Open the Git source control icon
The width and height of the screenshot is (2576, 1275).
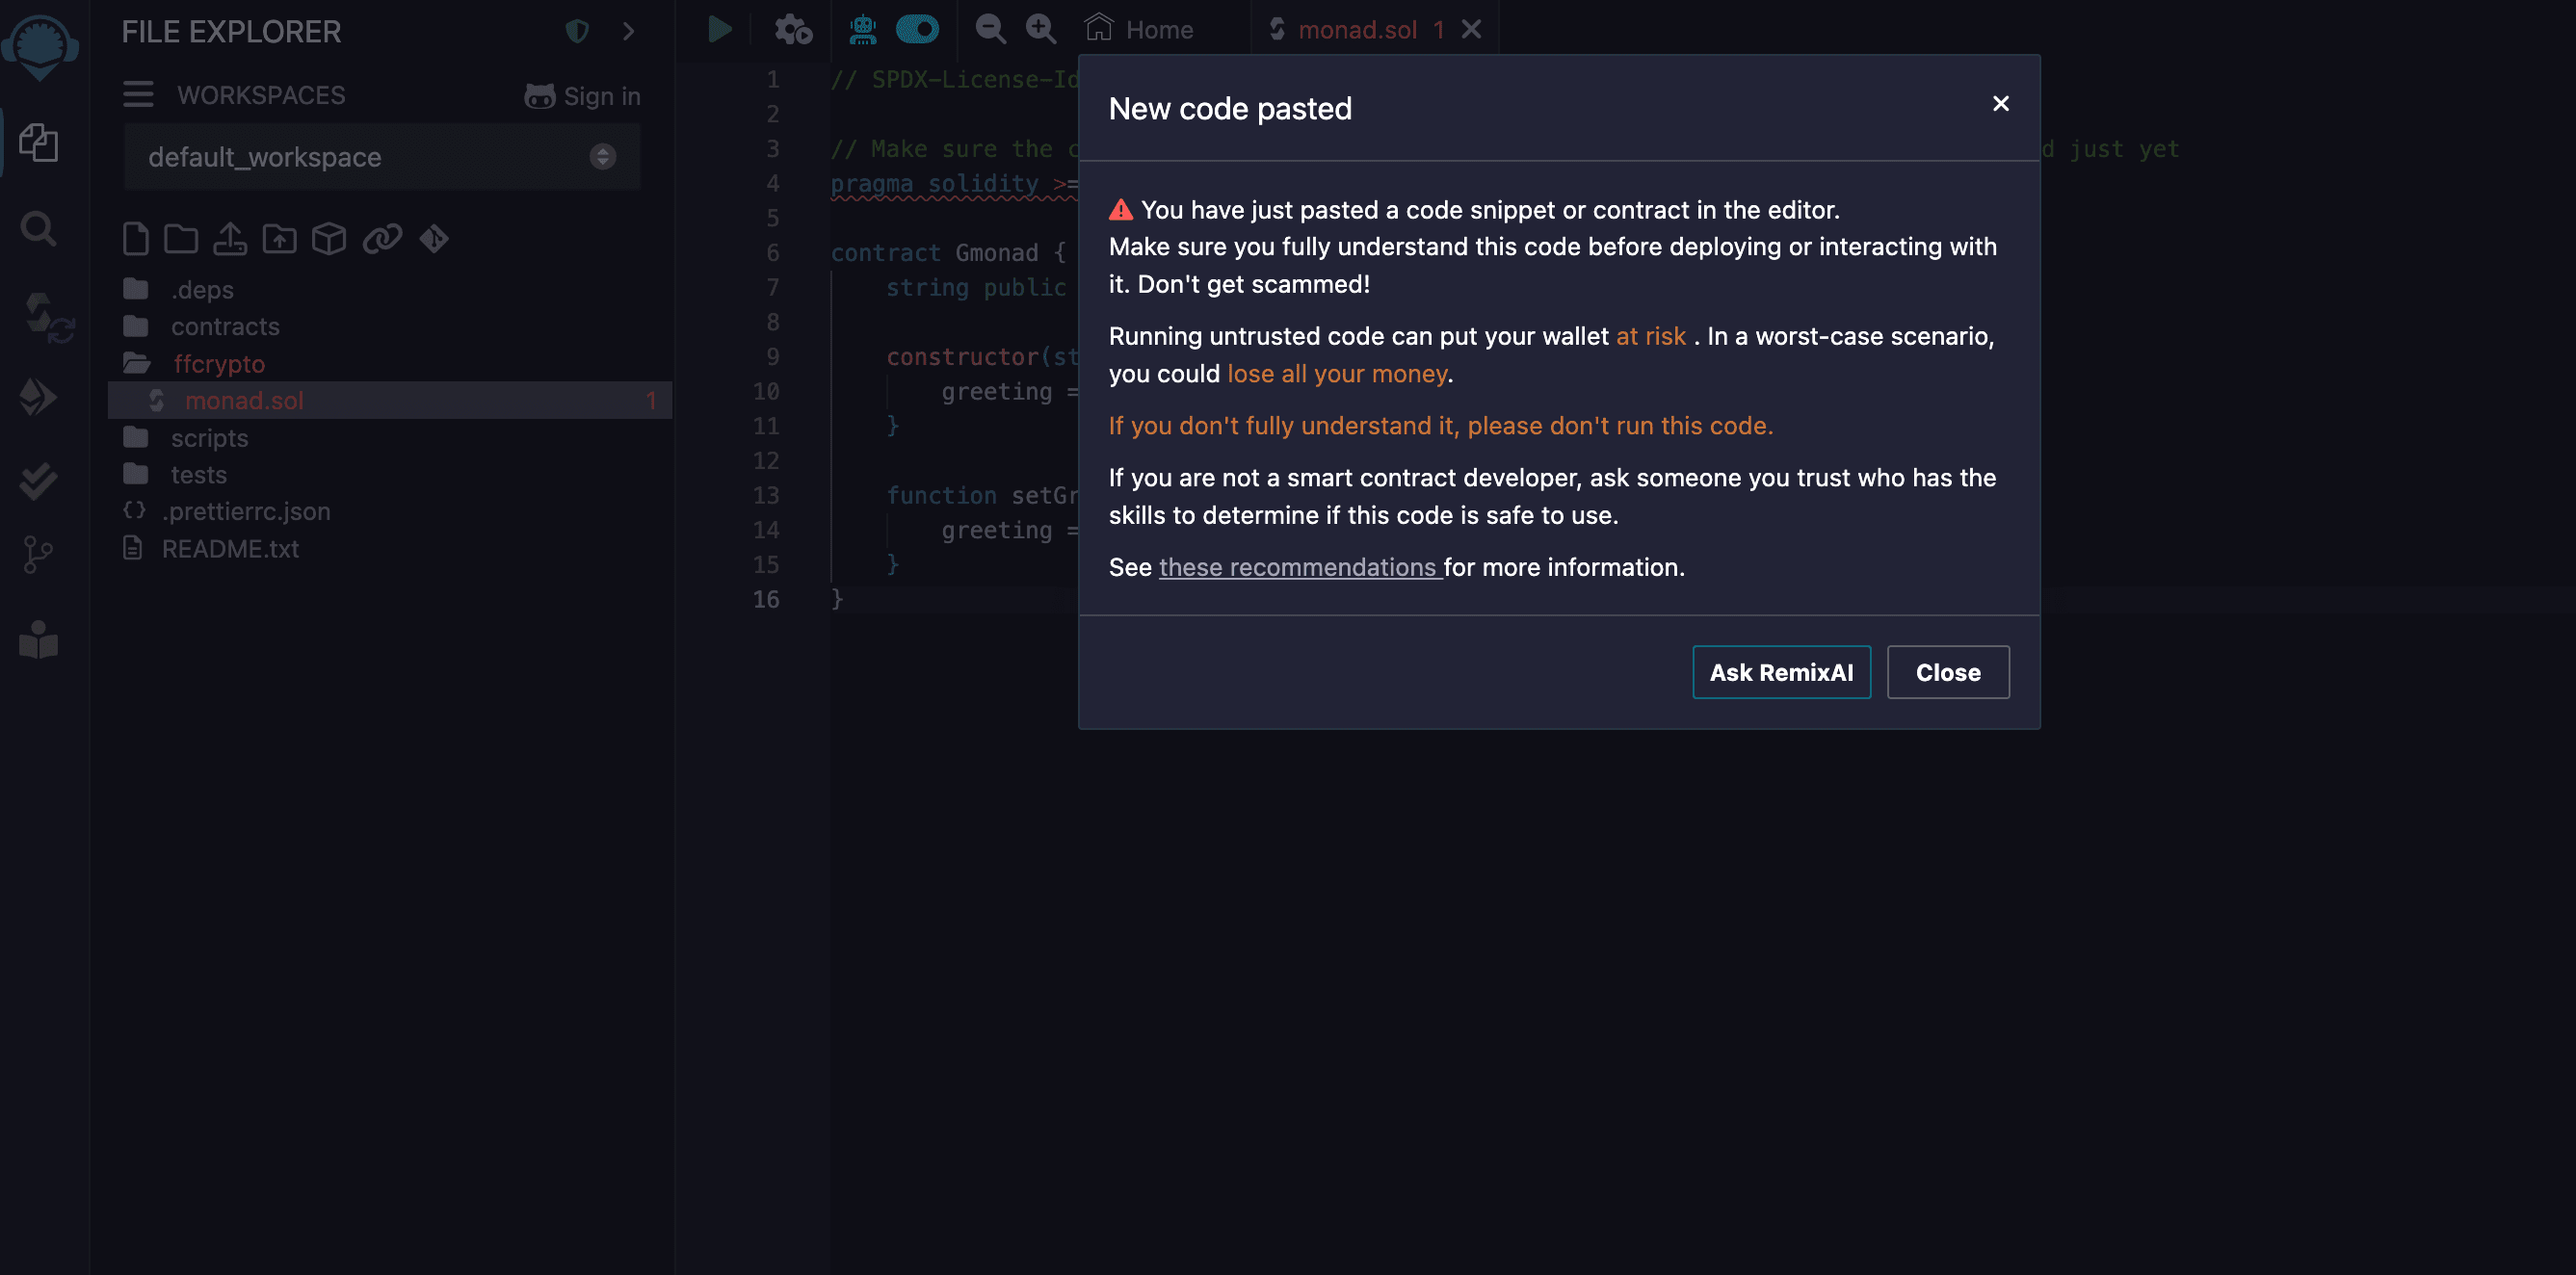point(37,554)
